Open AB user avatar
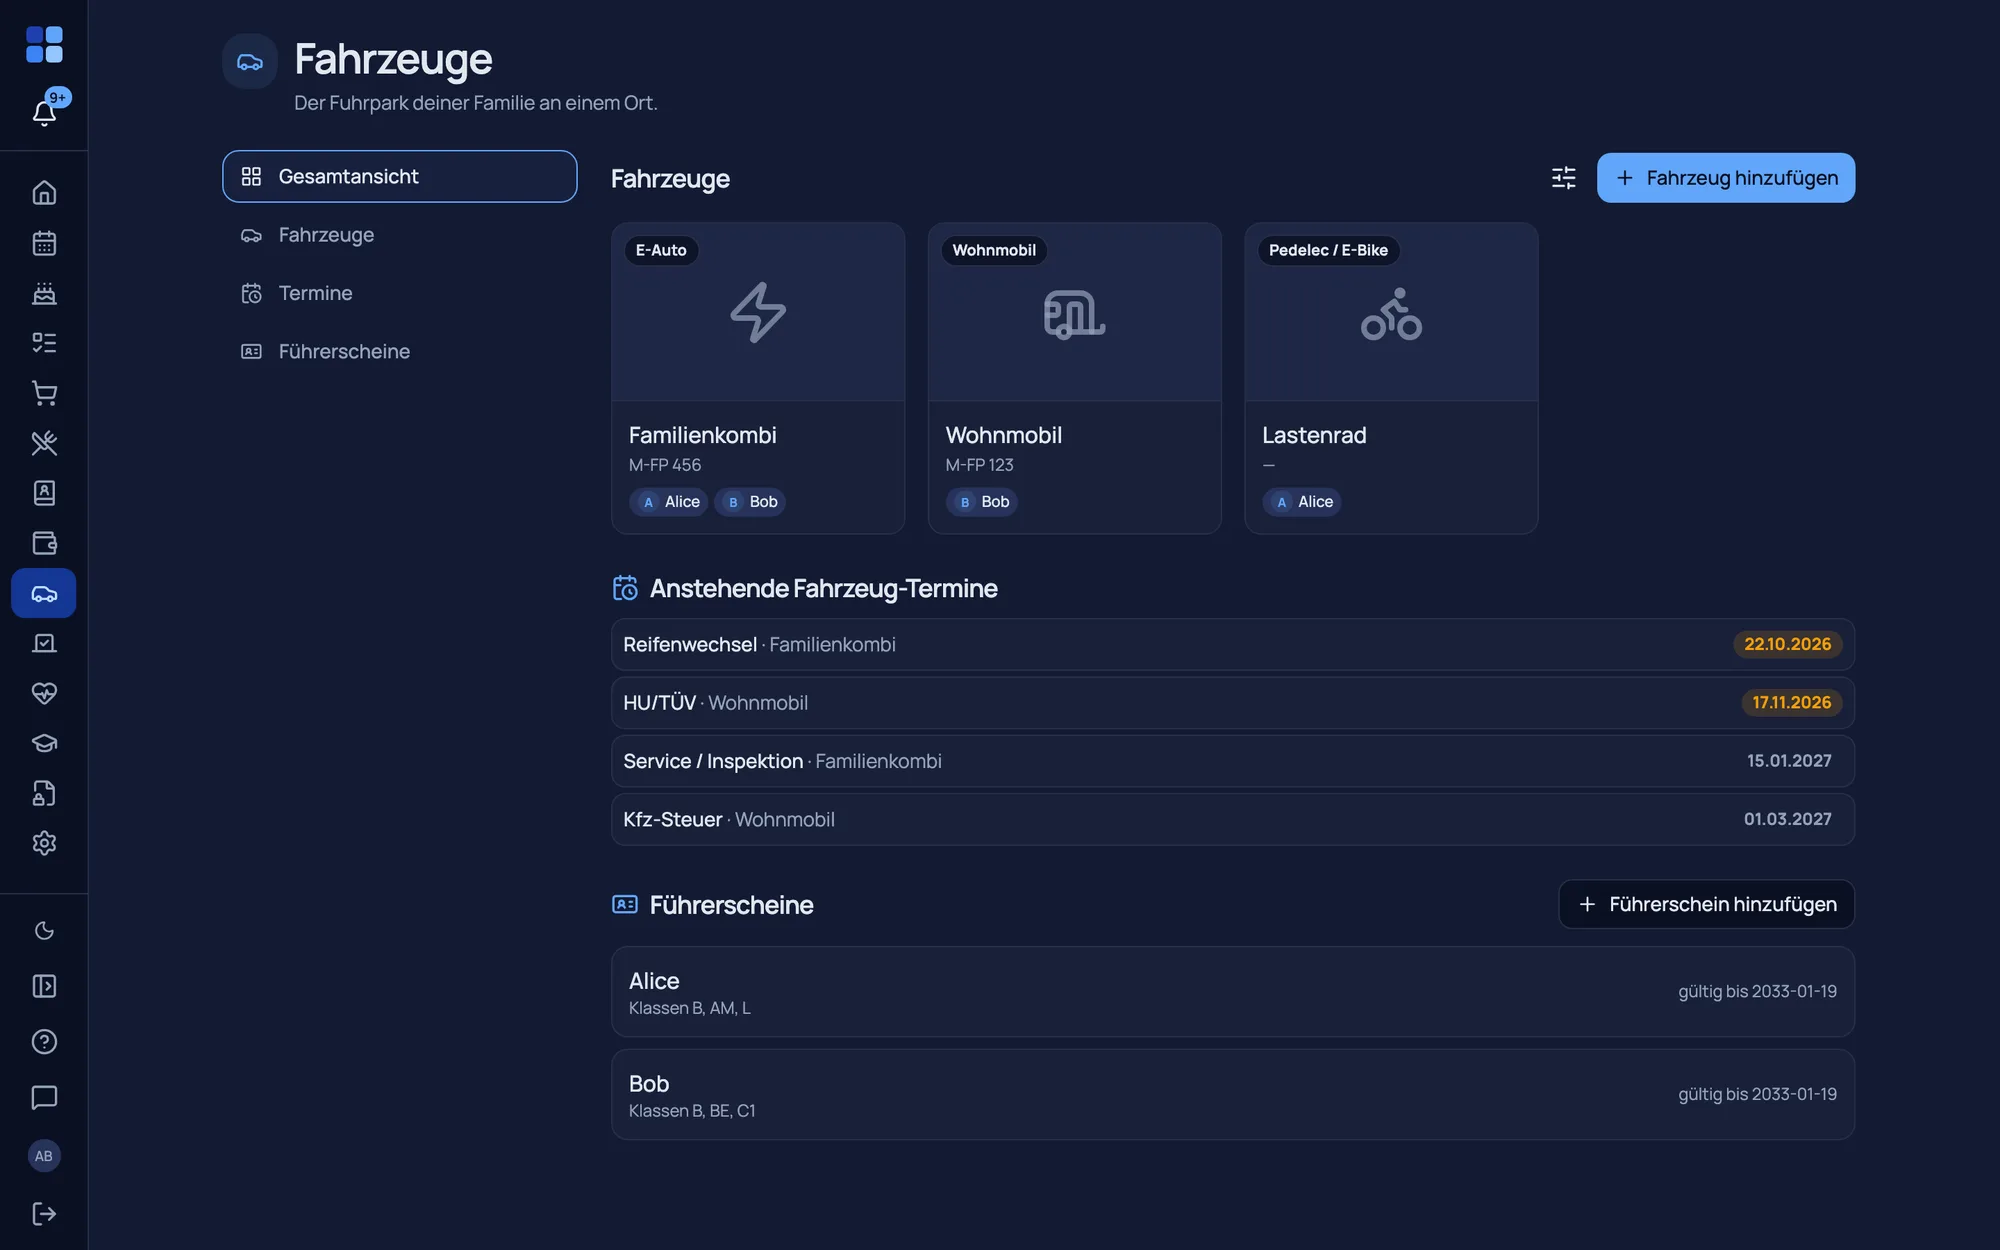This screenshot has width=2000, height=1250. [x=44, y=1156]
